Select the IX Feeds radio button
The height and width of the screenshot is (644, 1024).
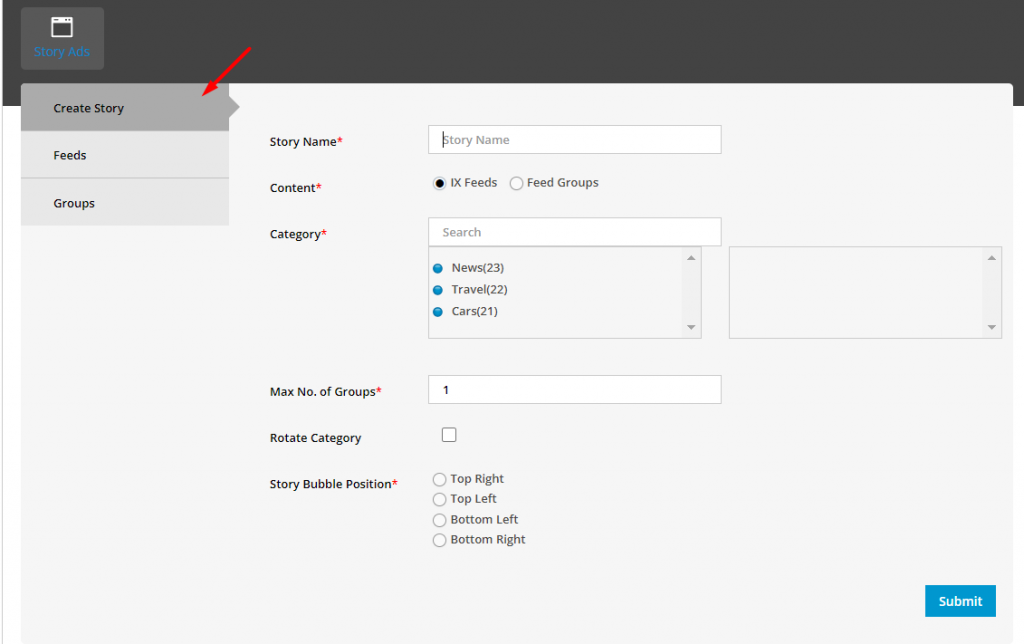(x=440, y=184)
